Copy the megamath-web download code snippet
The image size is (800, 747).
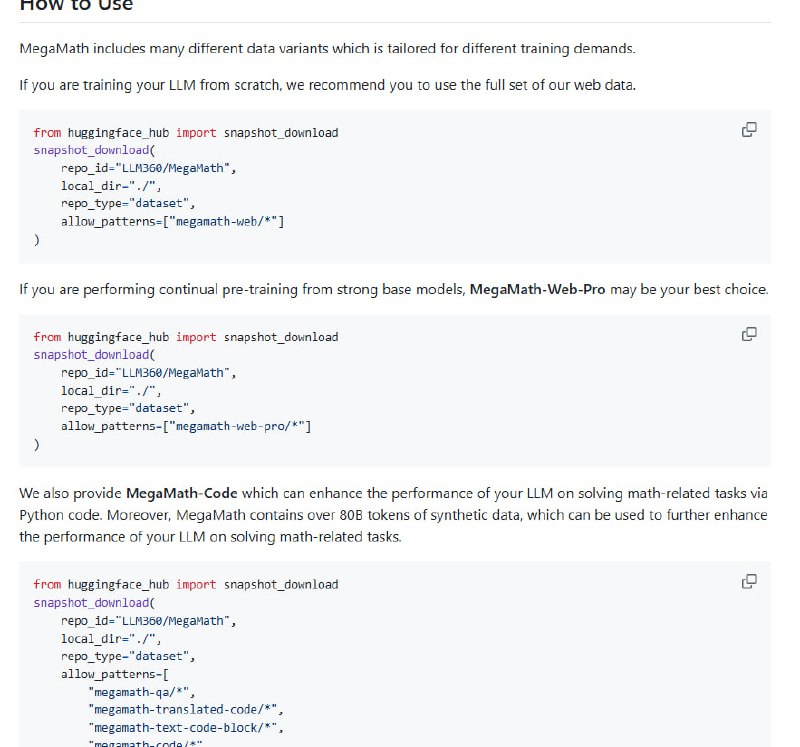click(x=748, y=130)
